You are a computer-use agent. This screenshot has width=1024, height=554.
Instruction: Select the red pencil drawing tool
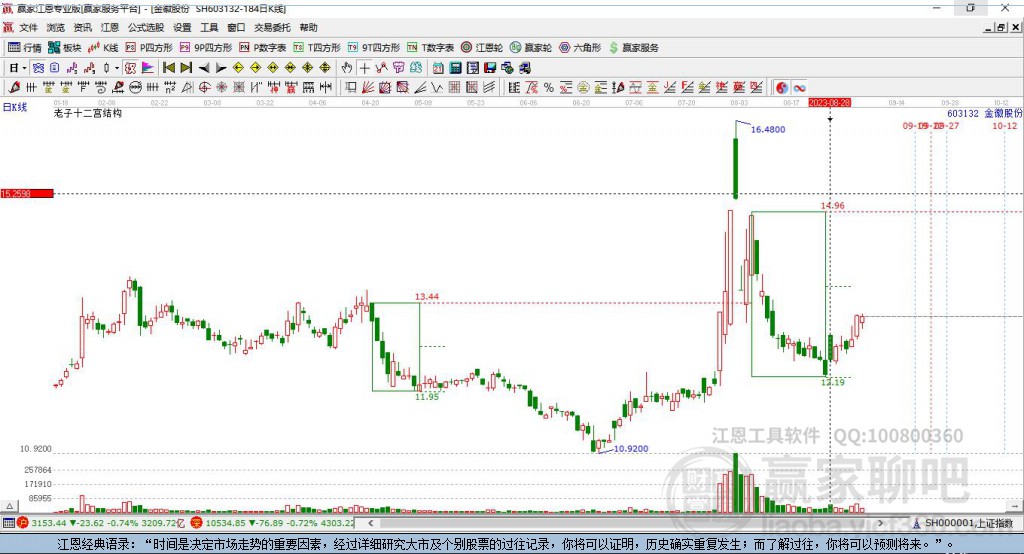14,87
